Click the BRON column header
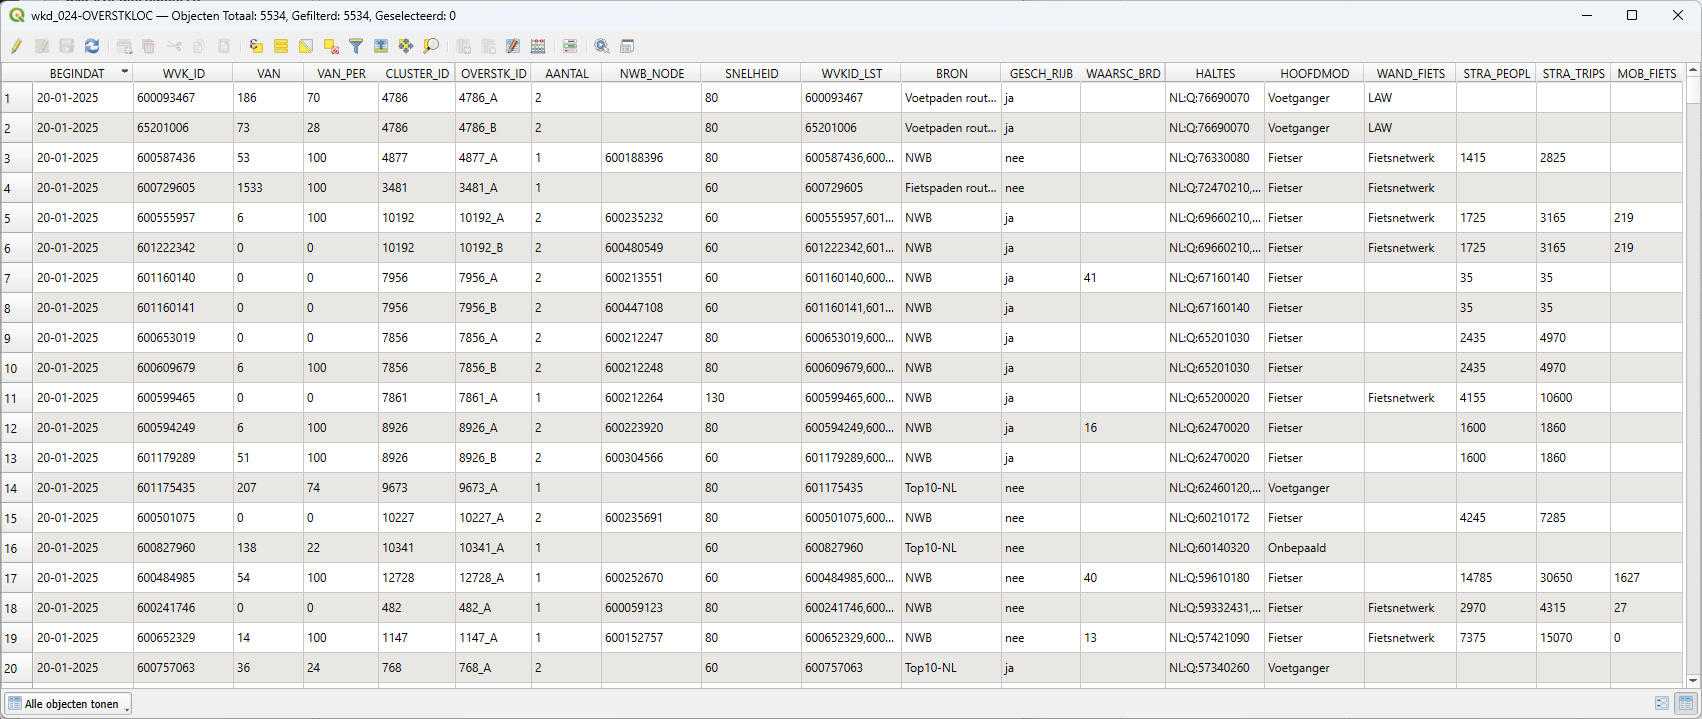The image size is (1702, 719). [x=951, y=73]
